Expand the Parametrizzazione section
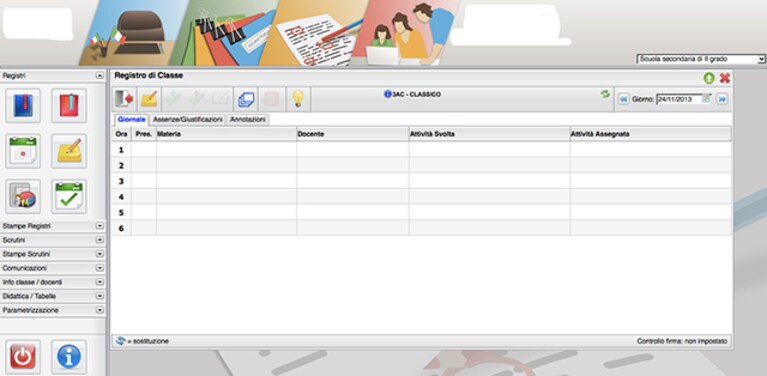Image resolution: width=767 pixels, height=376 pixels. click(x=100, y=310)
